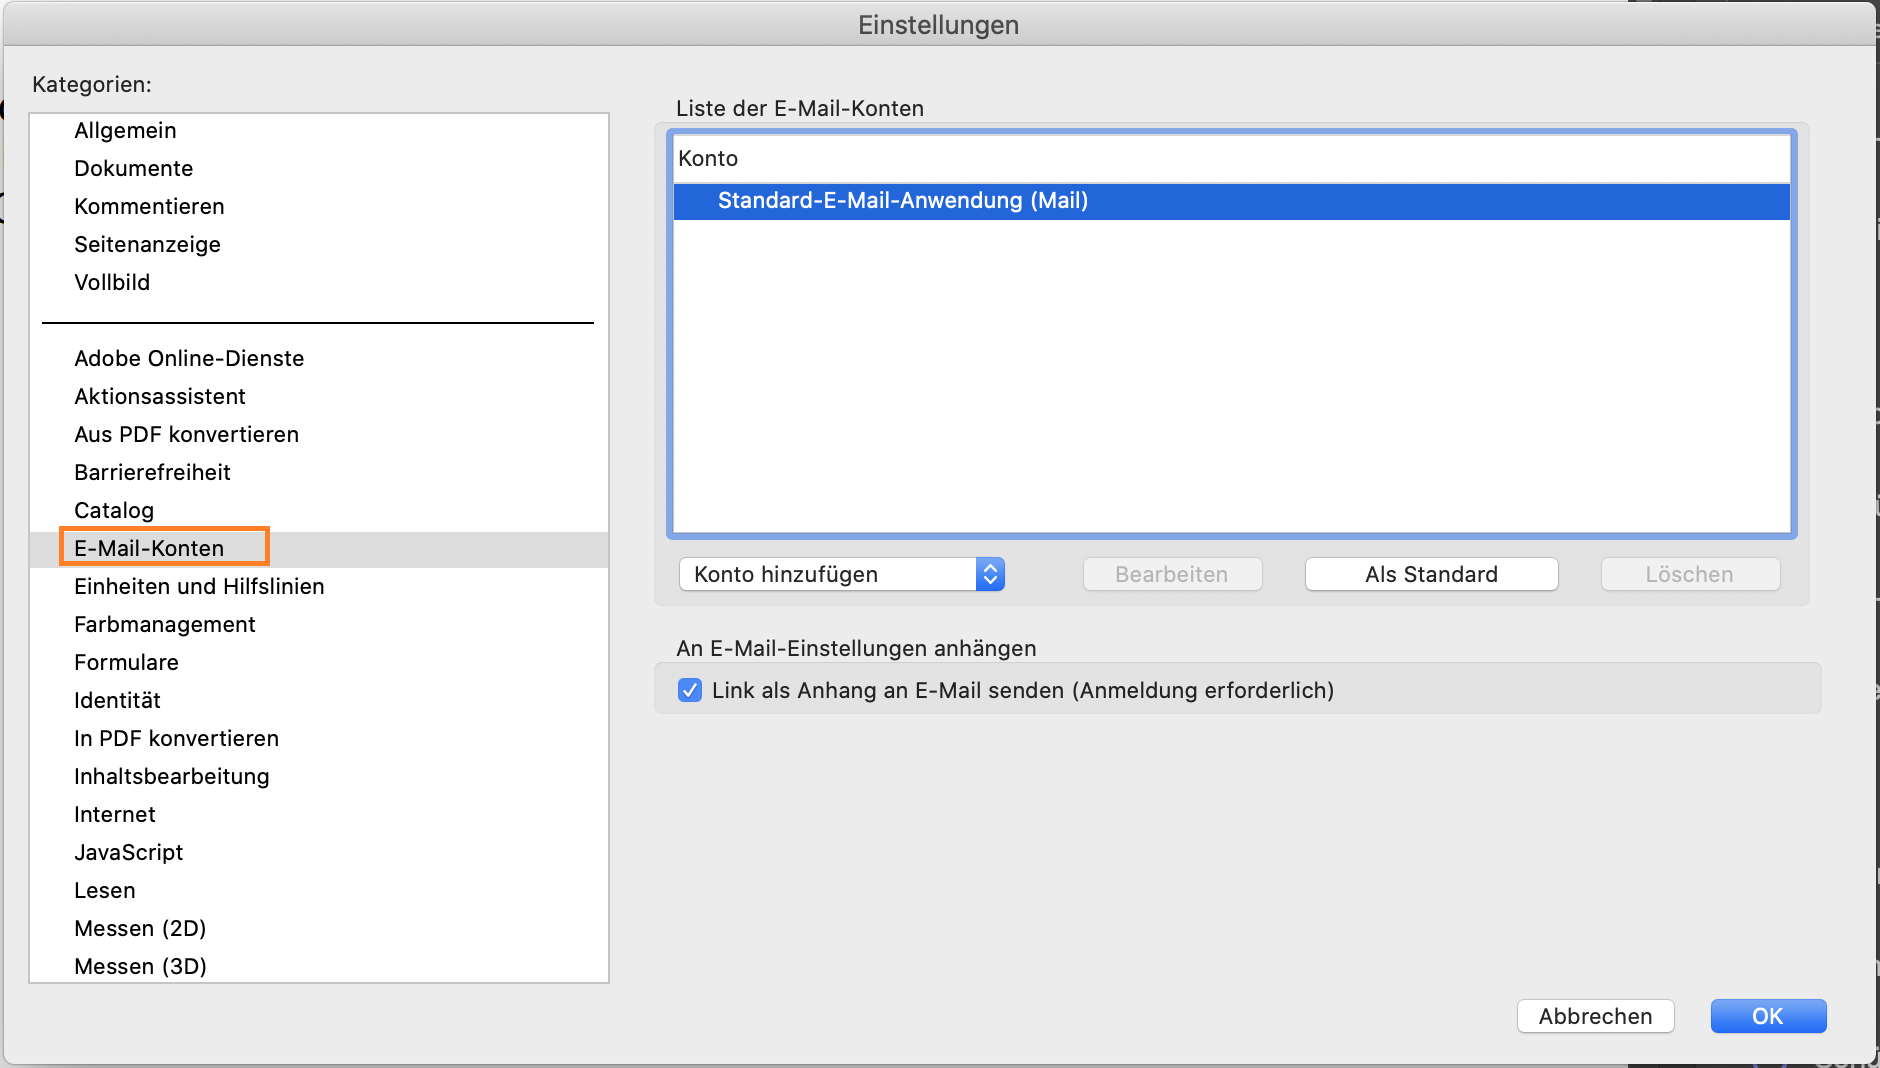
Task: Open the Konto hinzufügen dropdown
Action: [x=830, y=574]
